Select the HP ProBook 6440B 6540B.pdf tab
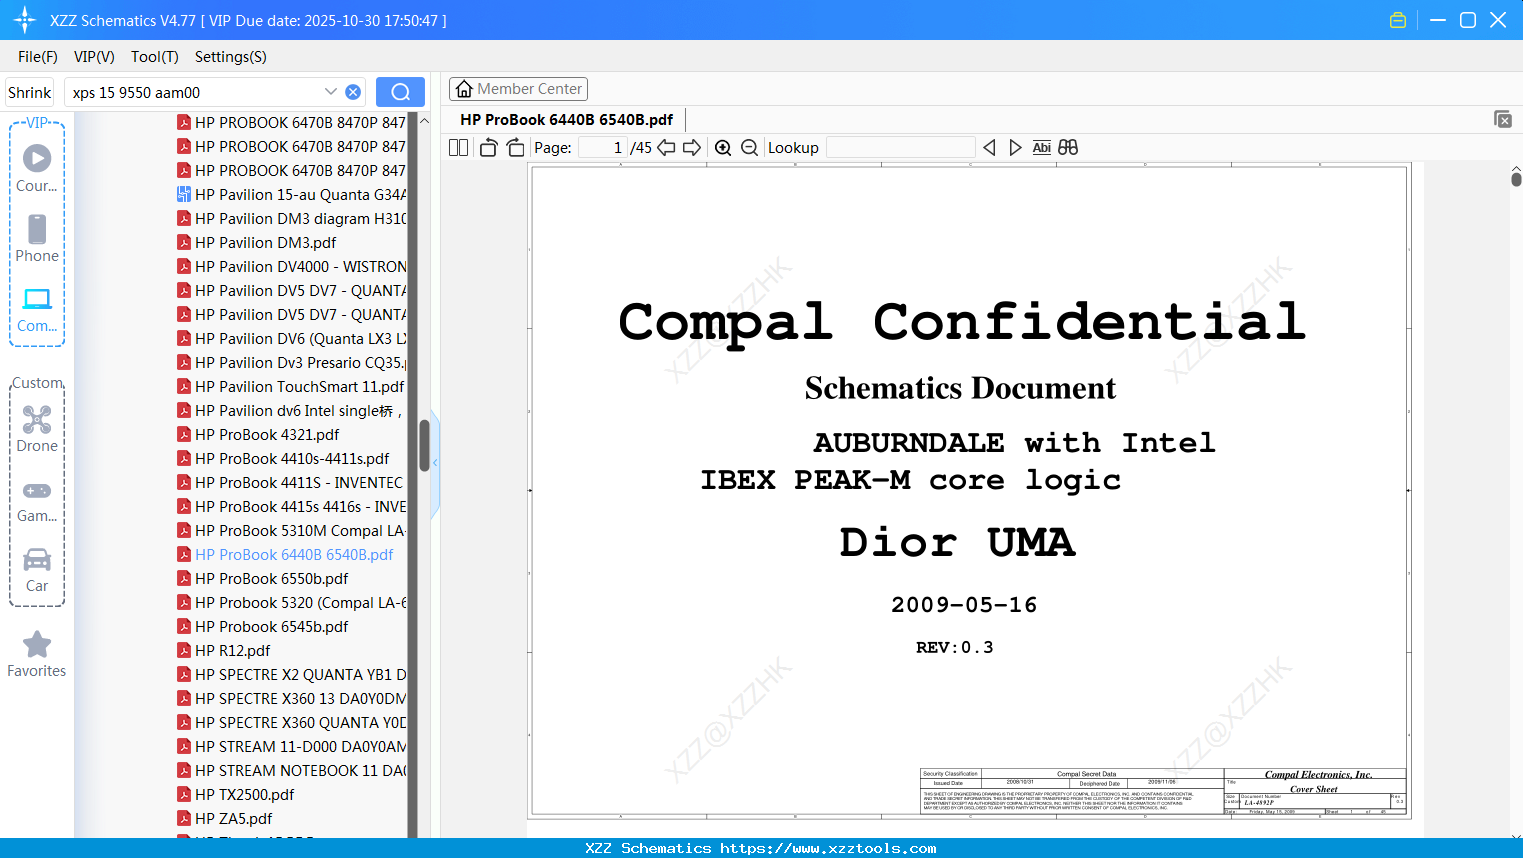The image size is (1523, 858). [x=566, y=119]
